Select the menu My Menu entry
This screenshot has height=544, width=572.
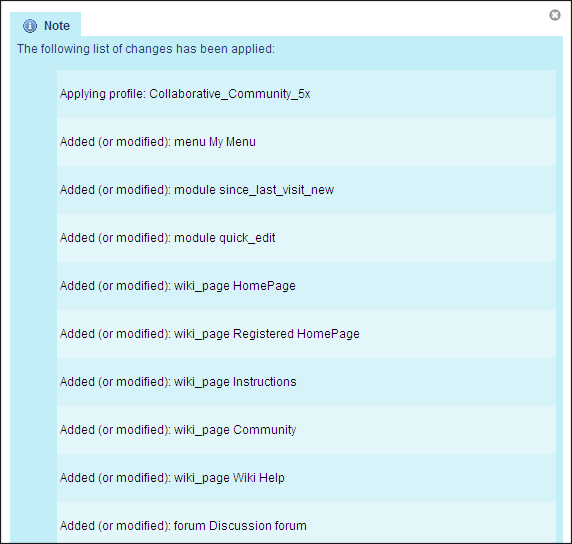click(x=306, y=142)
